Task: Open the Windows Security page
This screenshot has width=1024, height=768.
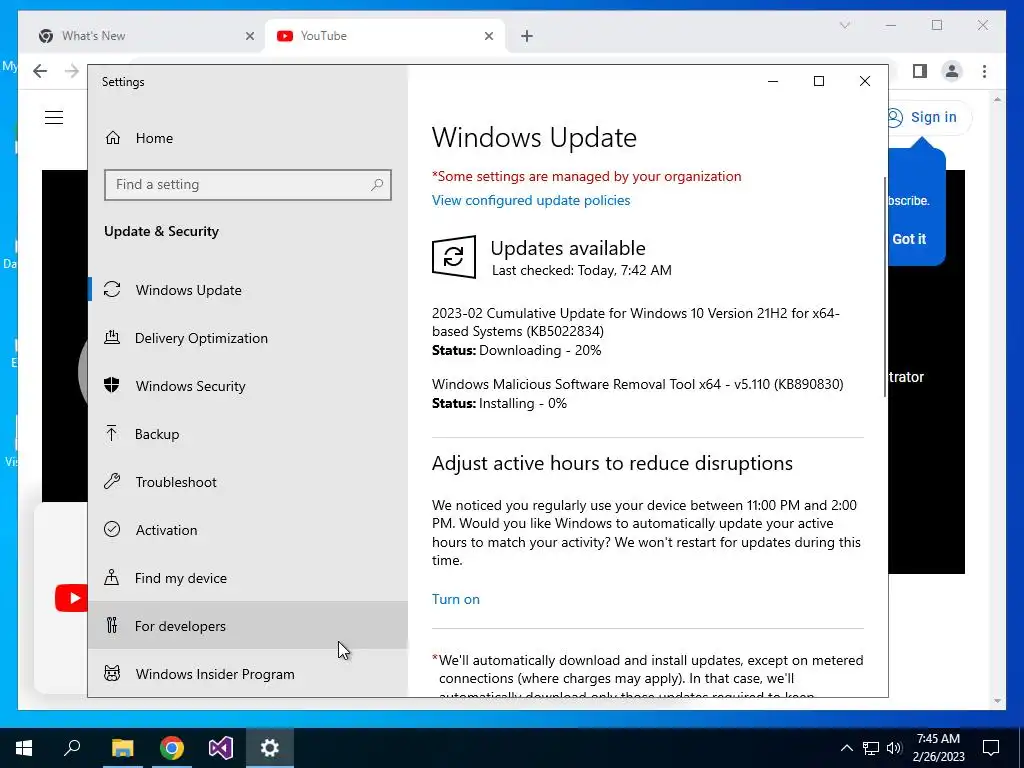Action: coord(248,386)
